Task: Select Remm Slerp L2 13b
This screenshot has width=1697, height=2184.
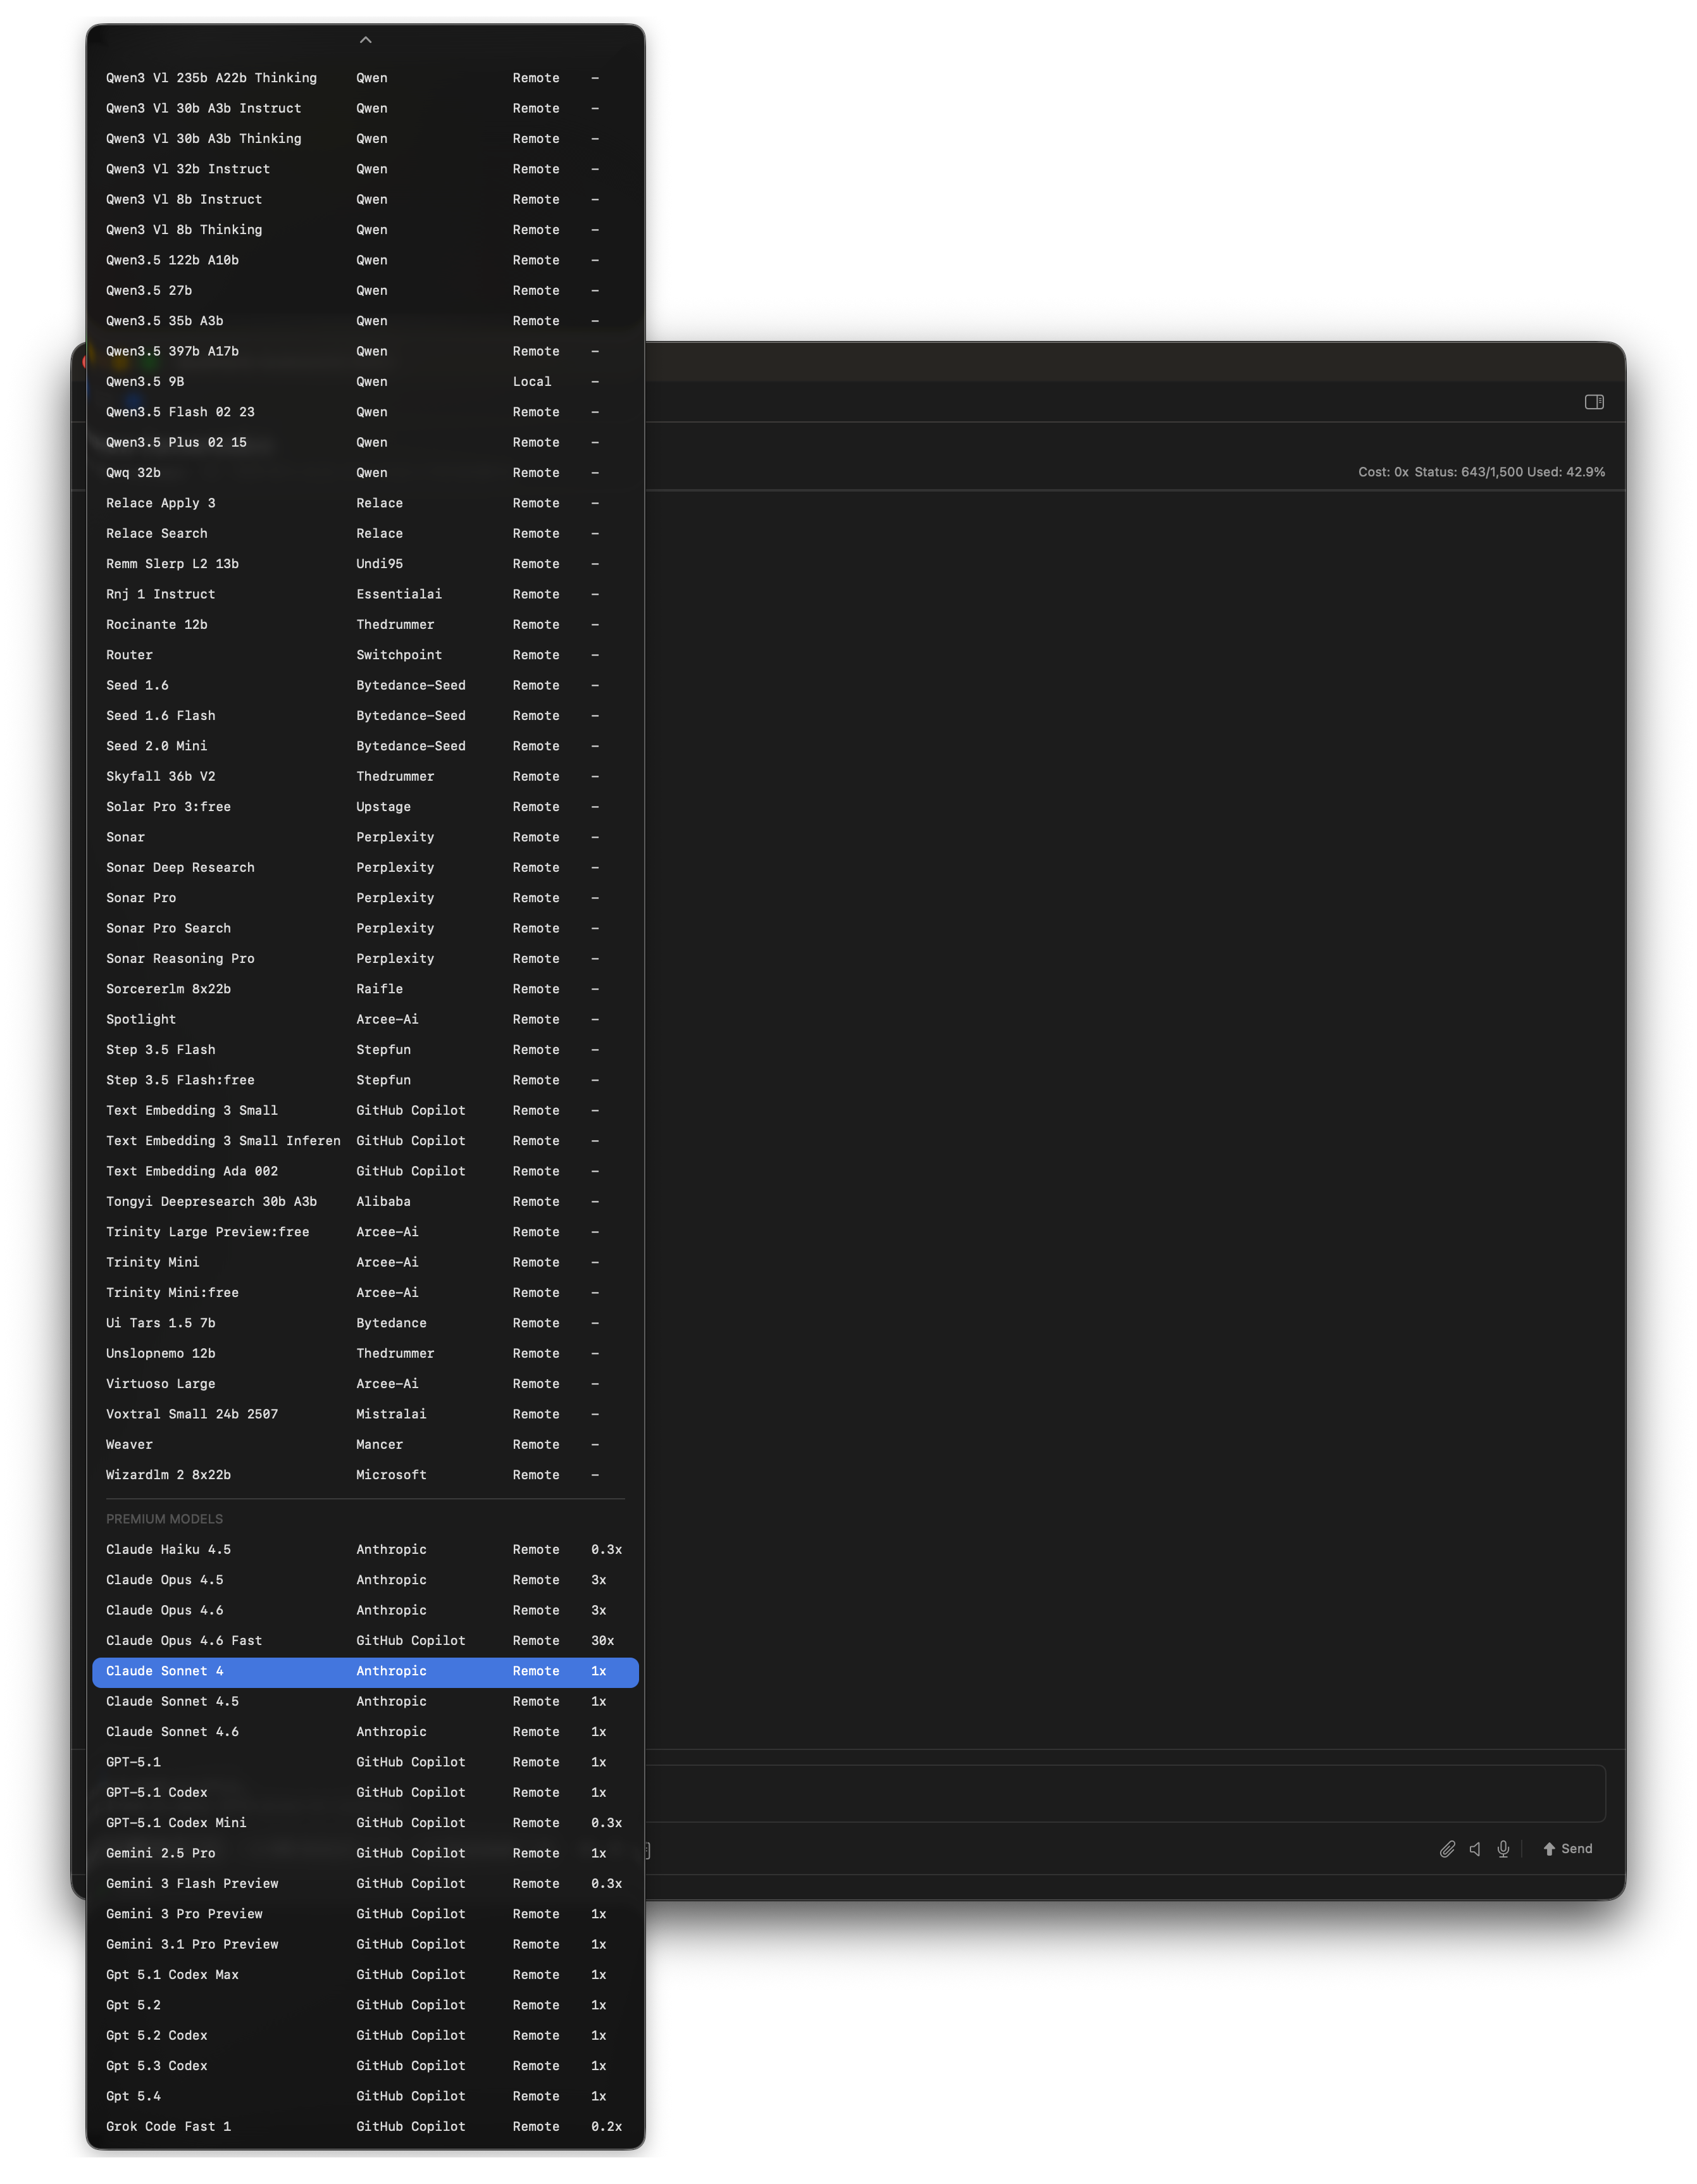Action: (x=365, y=564)
